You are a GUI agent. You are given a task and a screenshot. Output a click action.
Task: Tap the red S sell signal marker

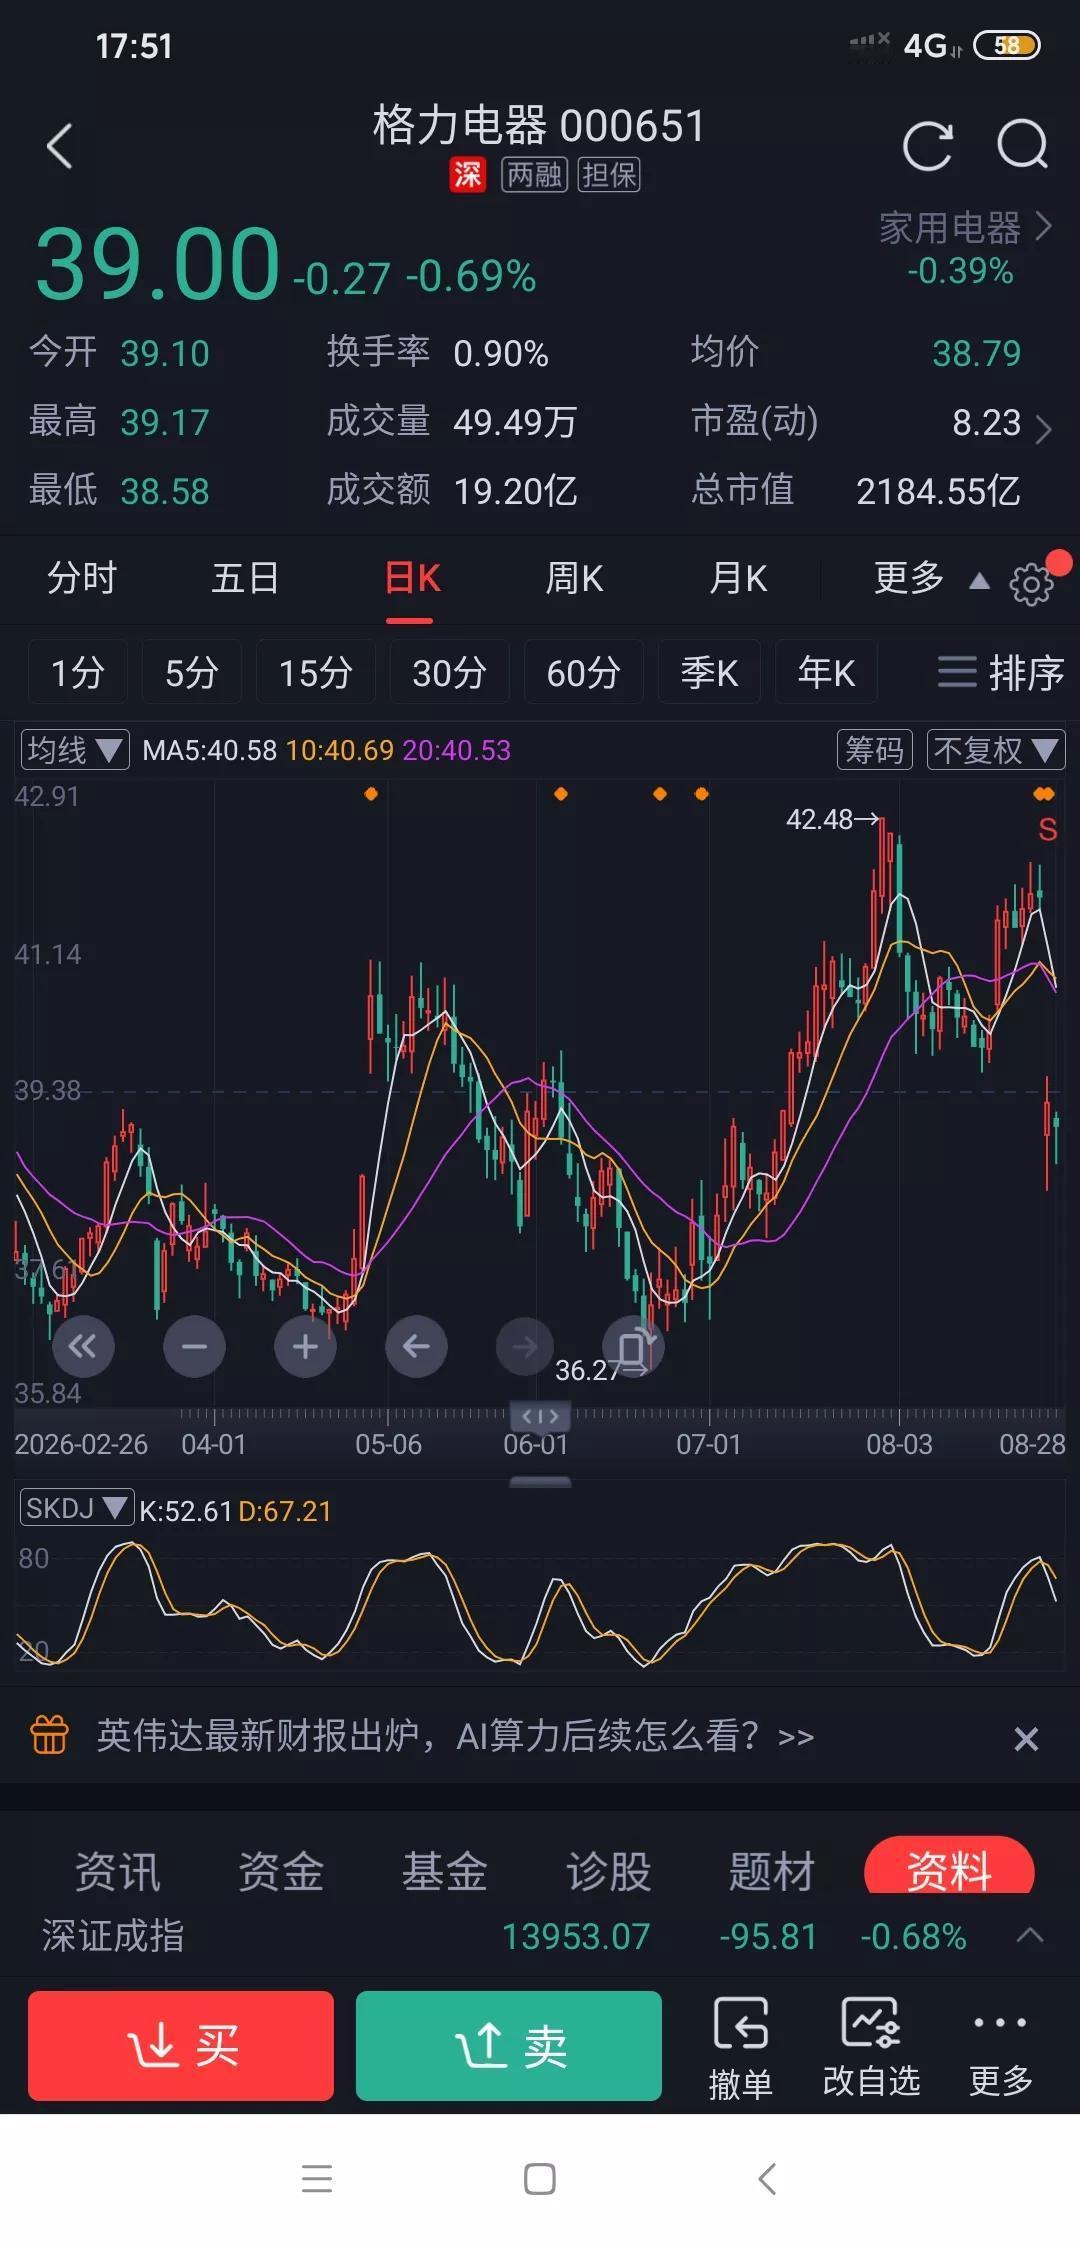click(x=1047, y=829)
